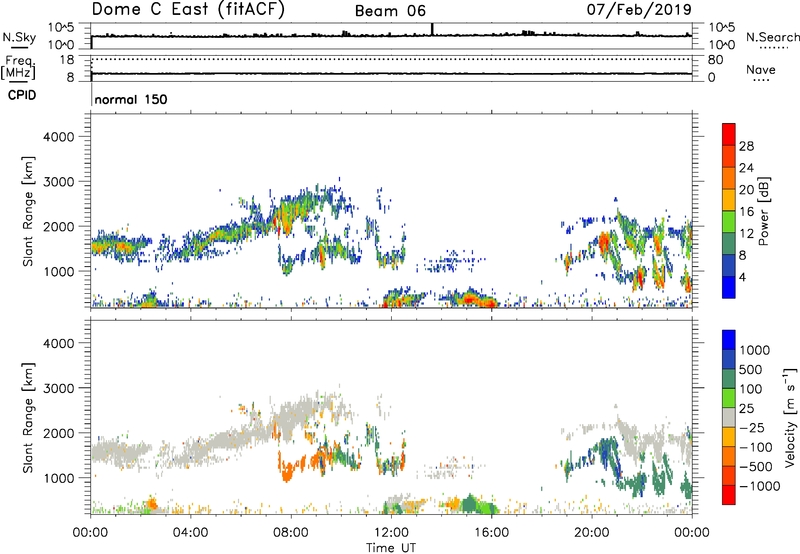Select the "N.Sky" axis label

tap(19, 37)
